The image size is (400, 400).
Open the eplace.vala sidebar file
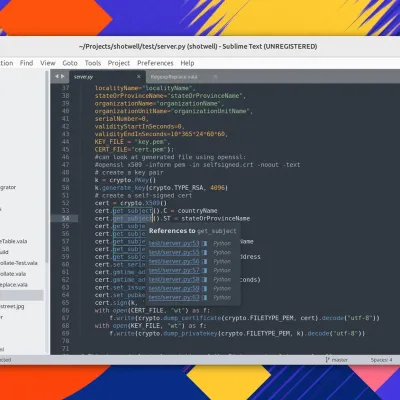point(14,285)
